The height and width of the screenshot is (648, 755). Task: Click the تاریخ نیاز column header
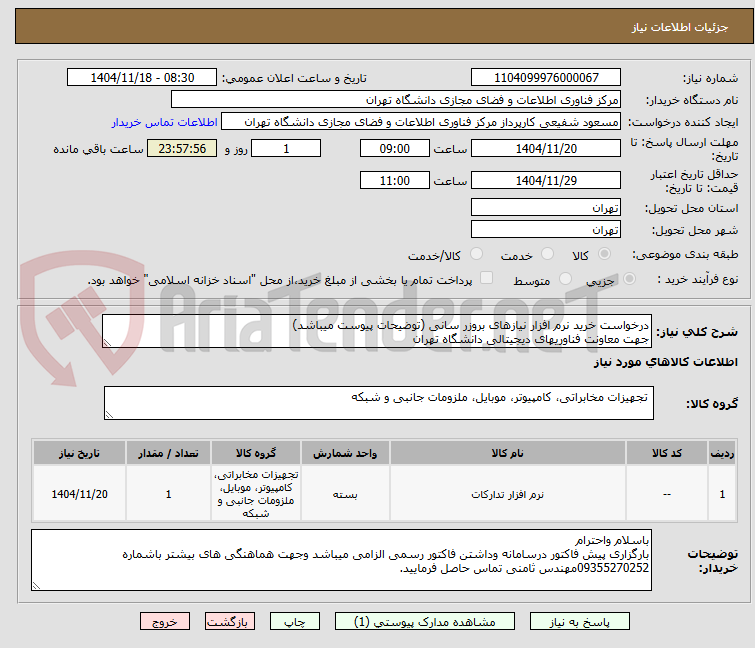79,453
